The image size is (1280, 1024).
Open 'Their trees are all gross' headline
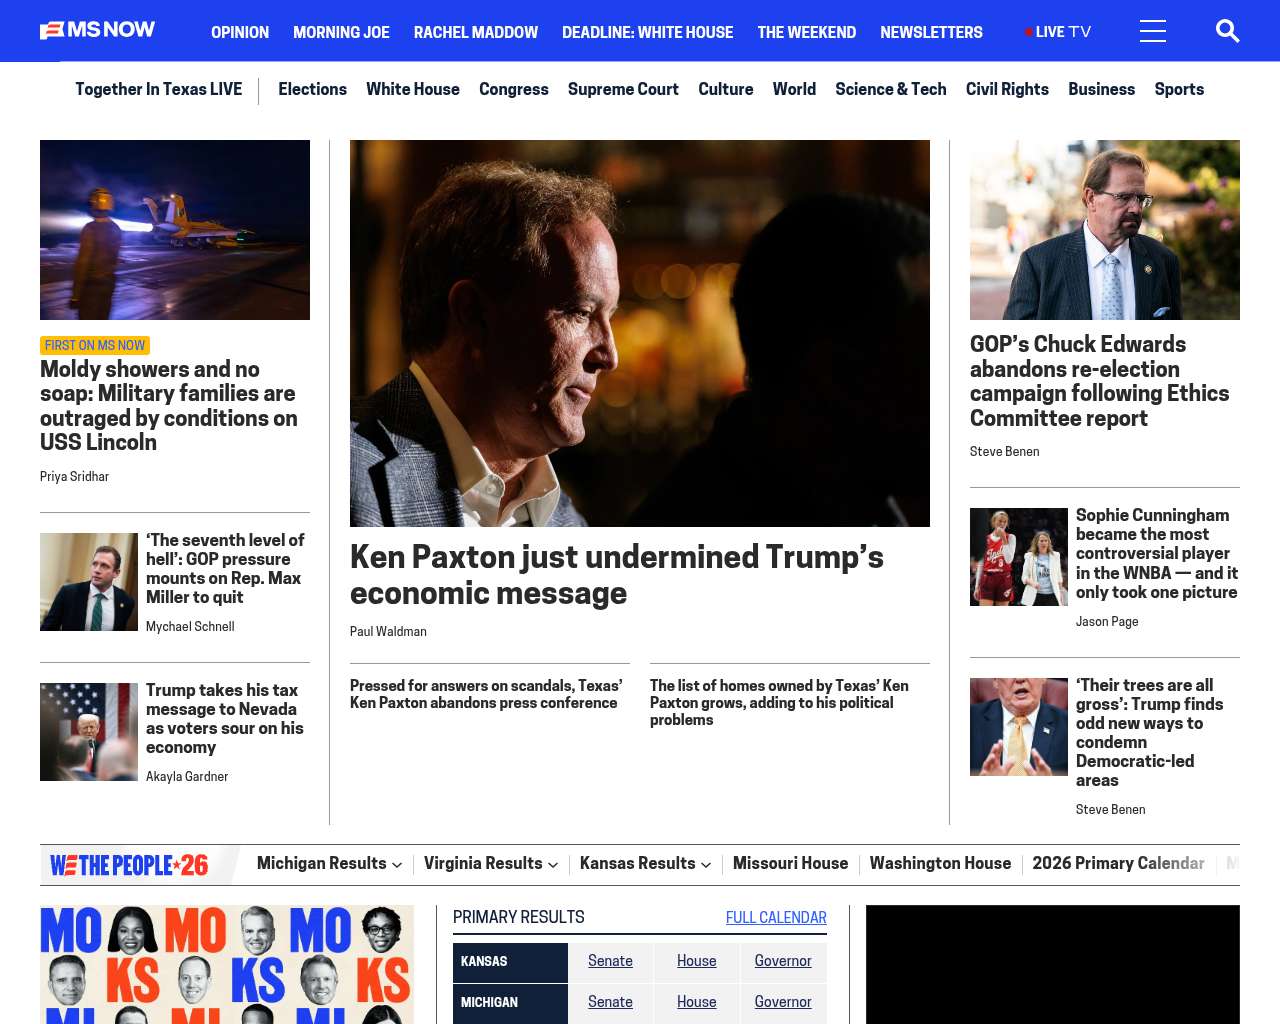coord(1150,733)
